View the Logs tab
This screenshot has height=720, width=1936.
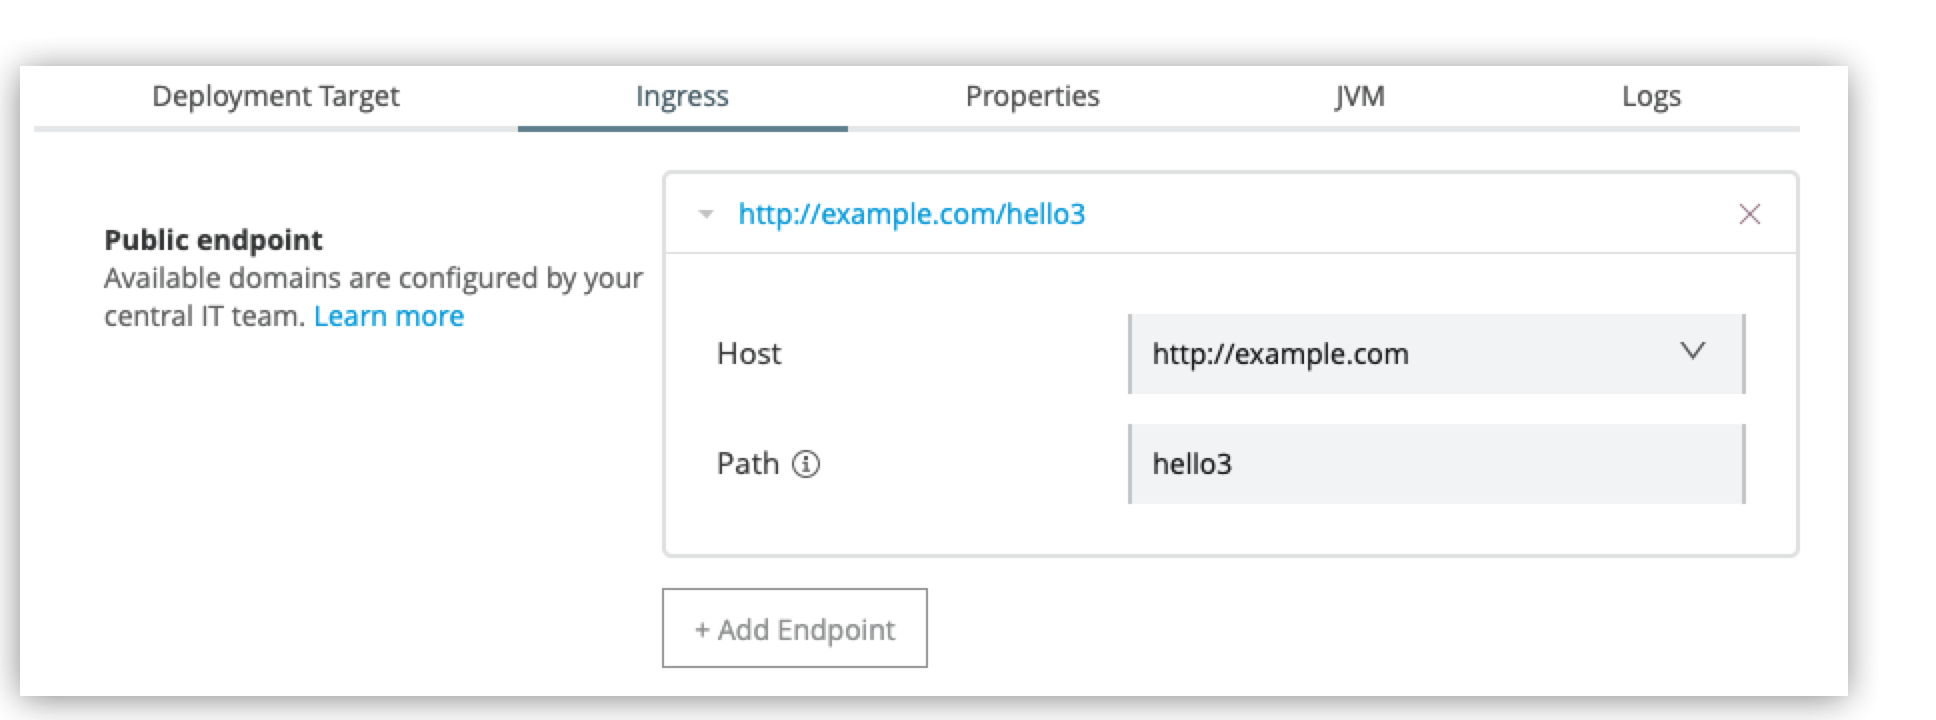1651,96
